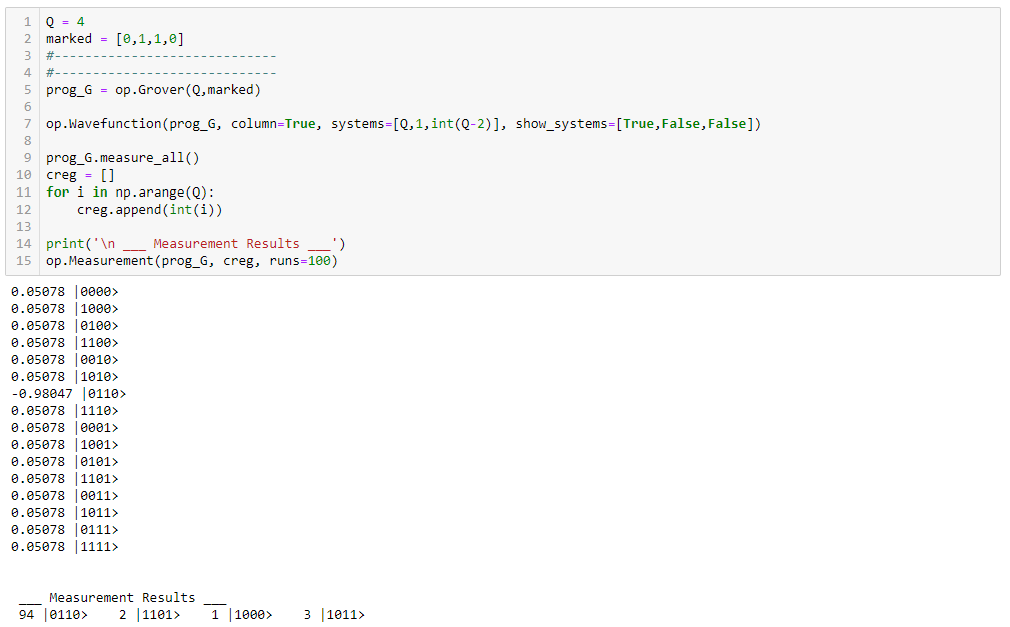
Task: Click the 0.05078 |1111> output row
Action: [64, 547]
